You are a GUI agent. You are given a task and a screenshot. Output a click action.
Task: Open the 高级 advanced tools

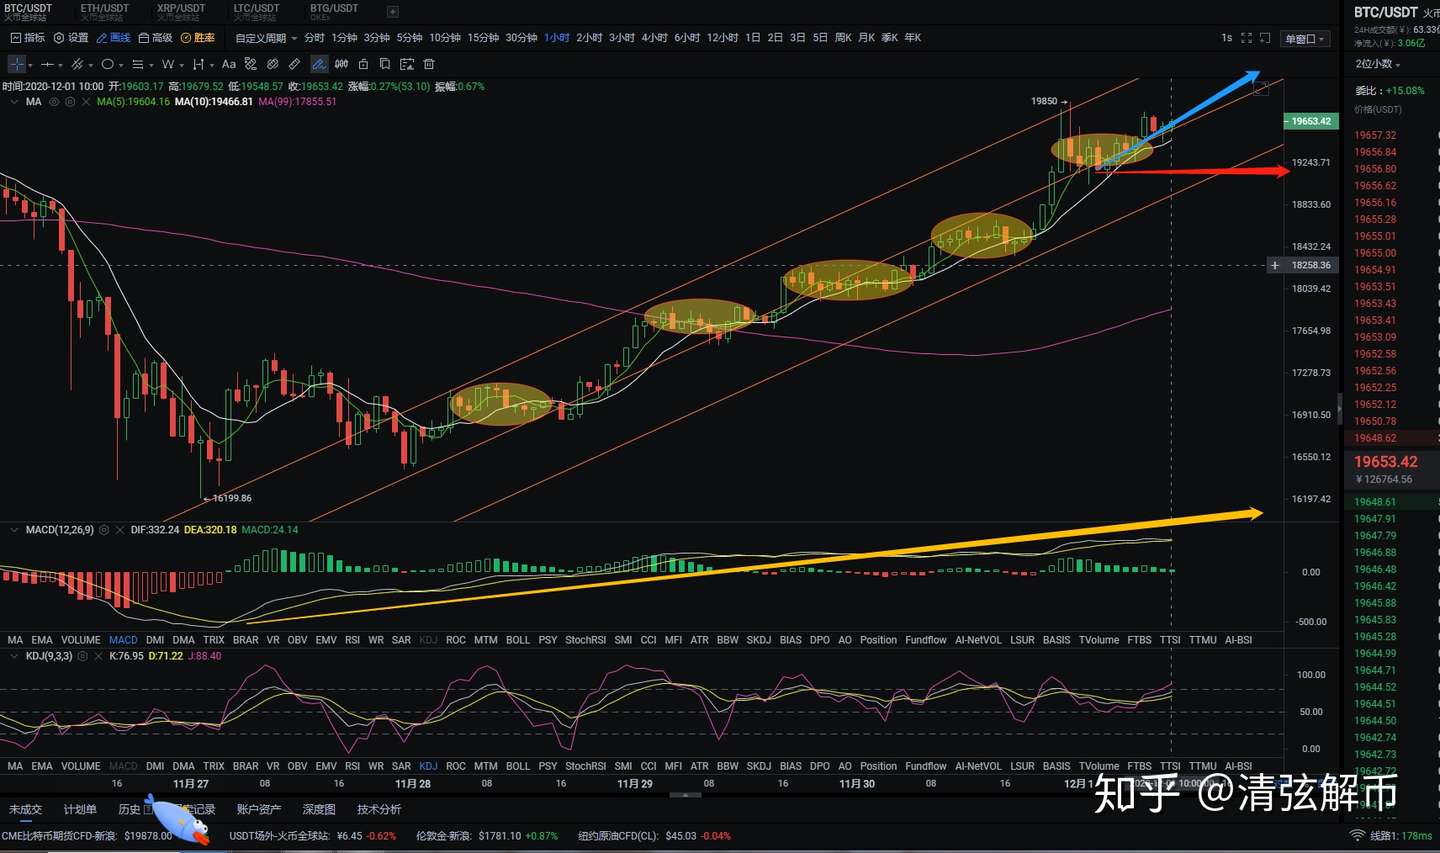[x=156, y=38]
